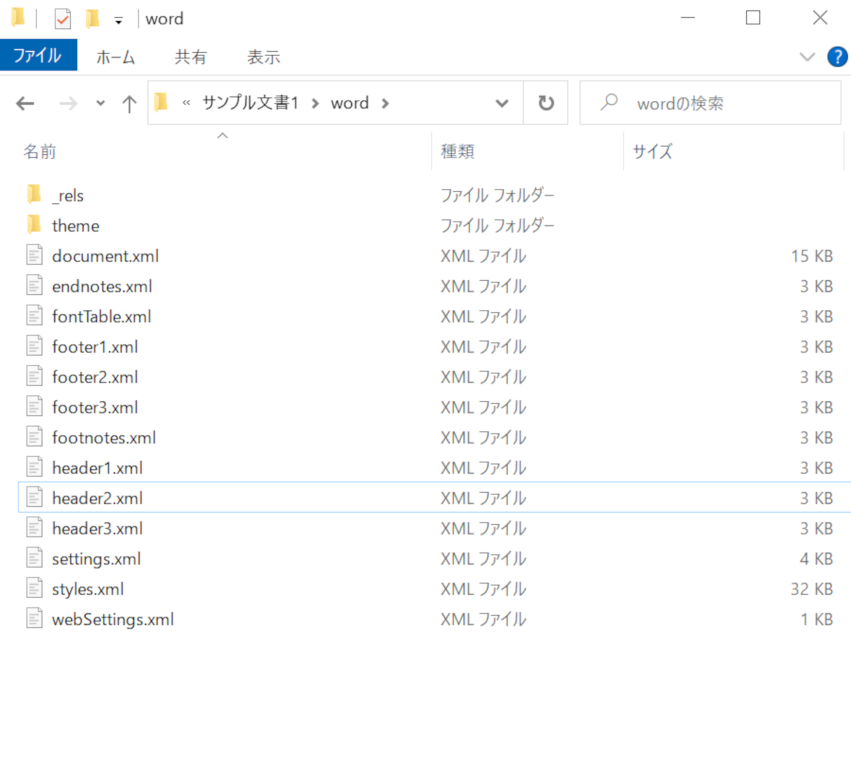Click the styles.xml file icon
The image size is (851, 768).
point(36,589)
